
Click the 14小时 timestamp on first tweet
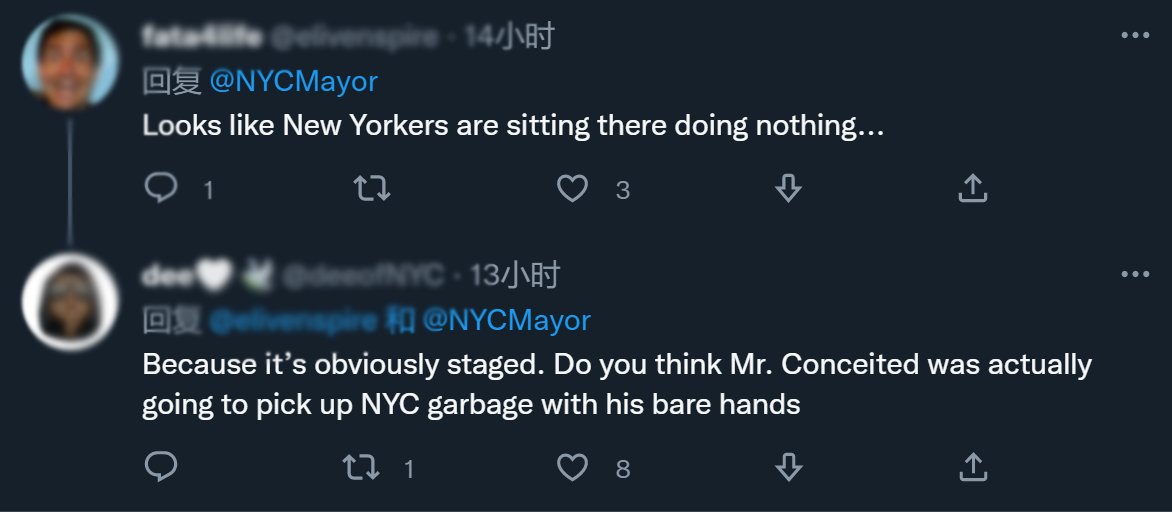point(509,38)
